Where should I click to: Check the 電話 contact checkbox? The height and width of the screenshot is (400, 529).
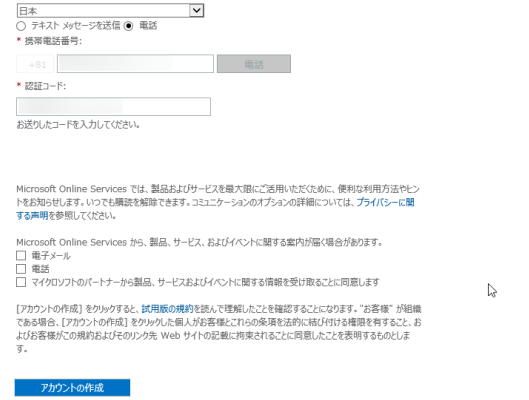tap(21, 269)
